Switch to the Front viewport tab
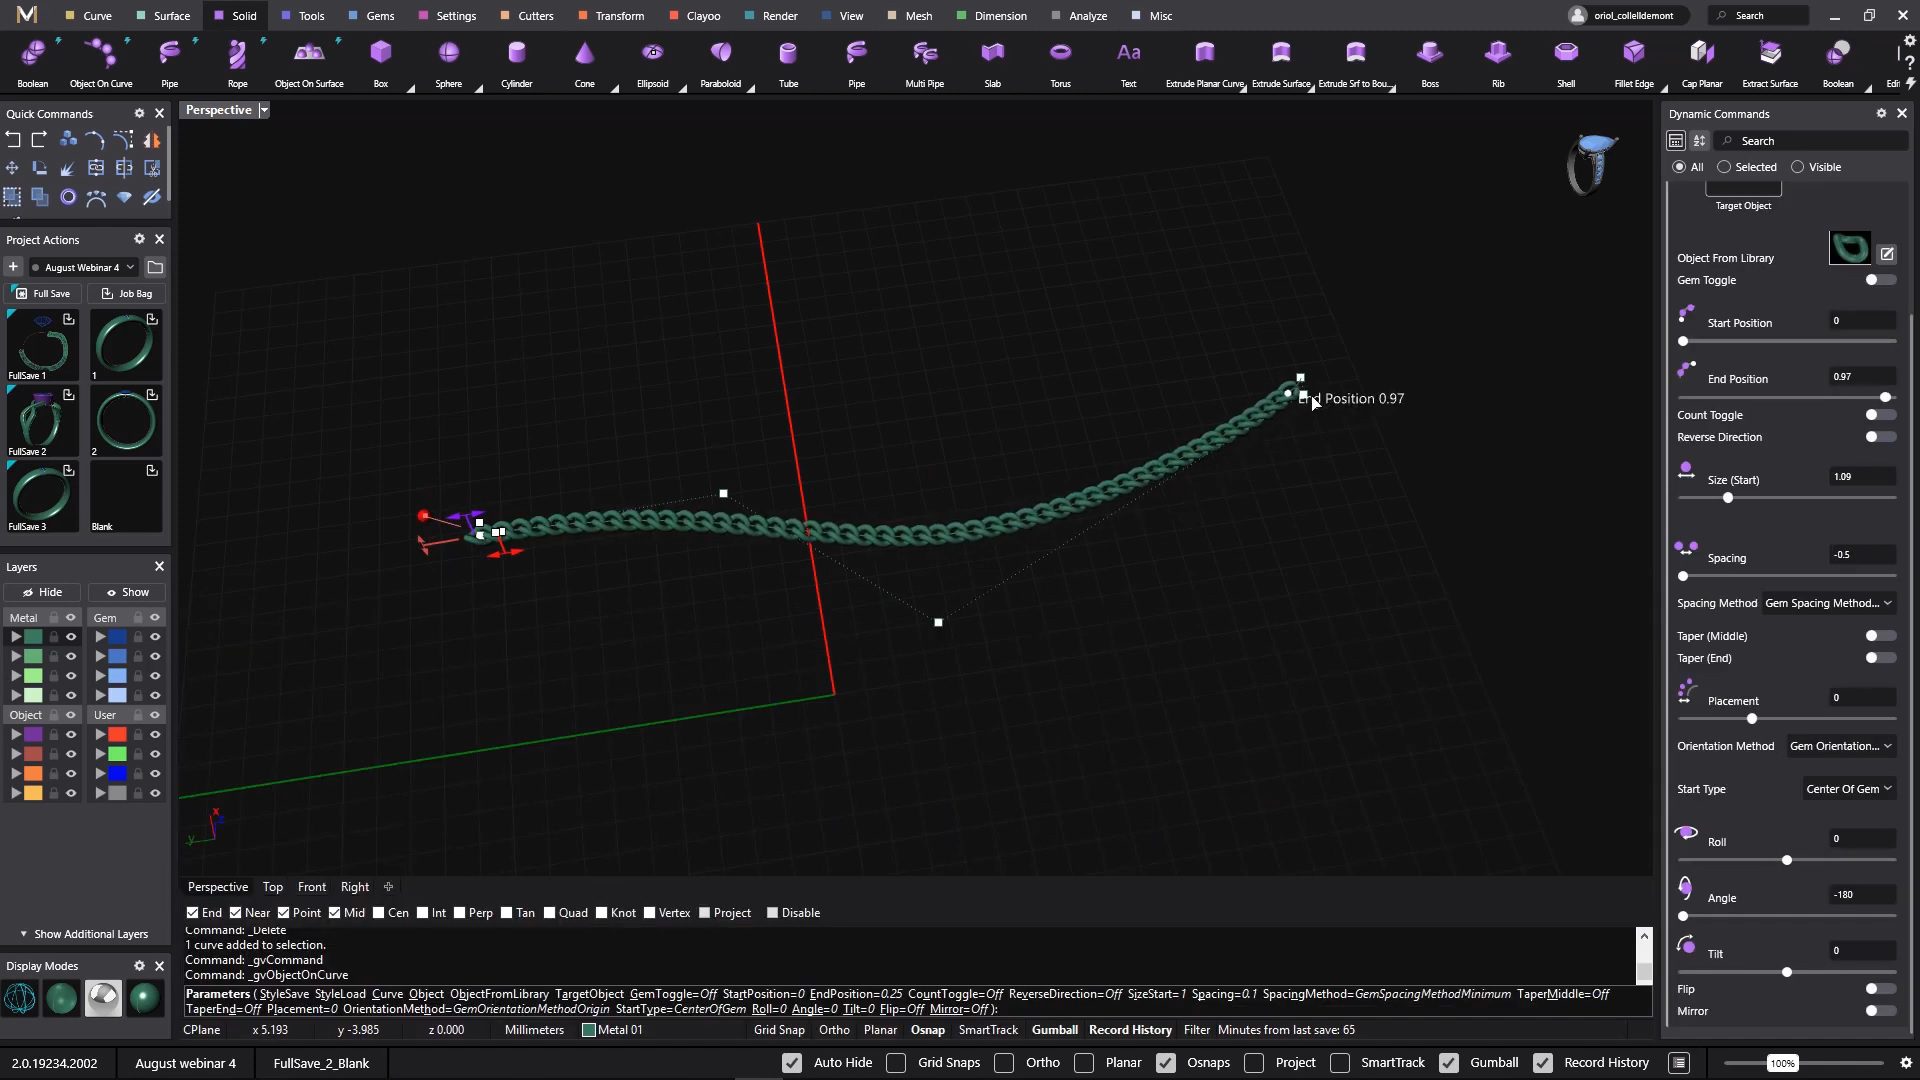This screenshot has width=1920, height=1080. coord(311,887)
